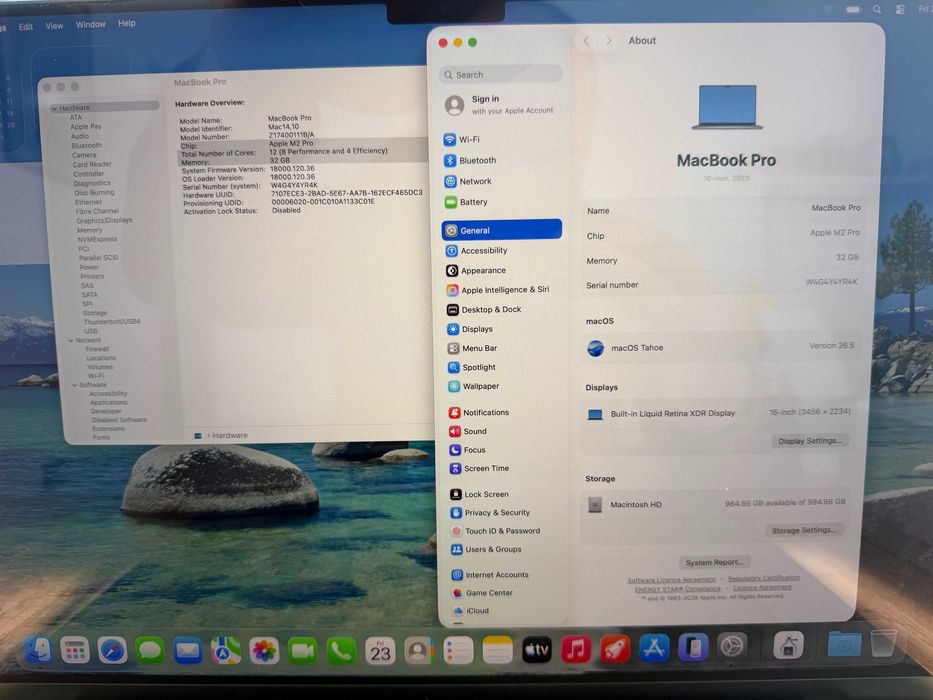Viewport: 933px width, 700px height.
Task: Open Messages from the Dock
Action: [150, 650]
